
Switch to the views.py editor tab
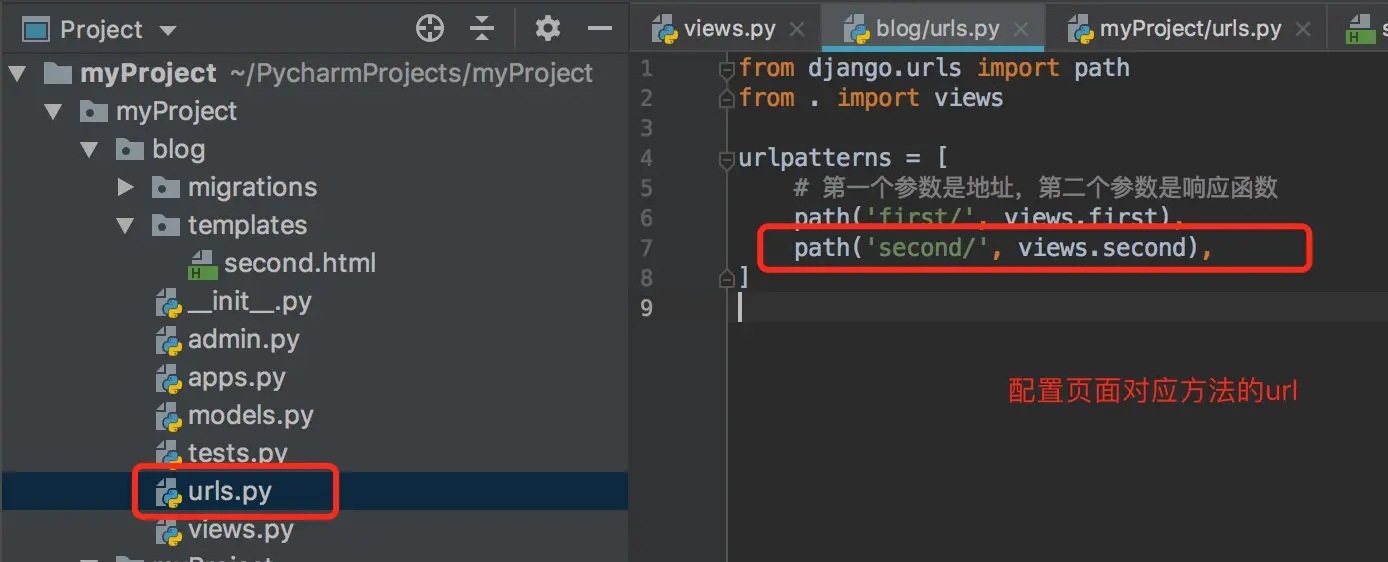point(729,29)
